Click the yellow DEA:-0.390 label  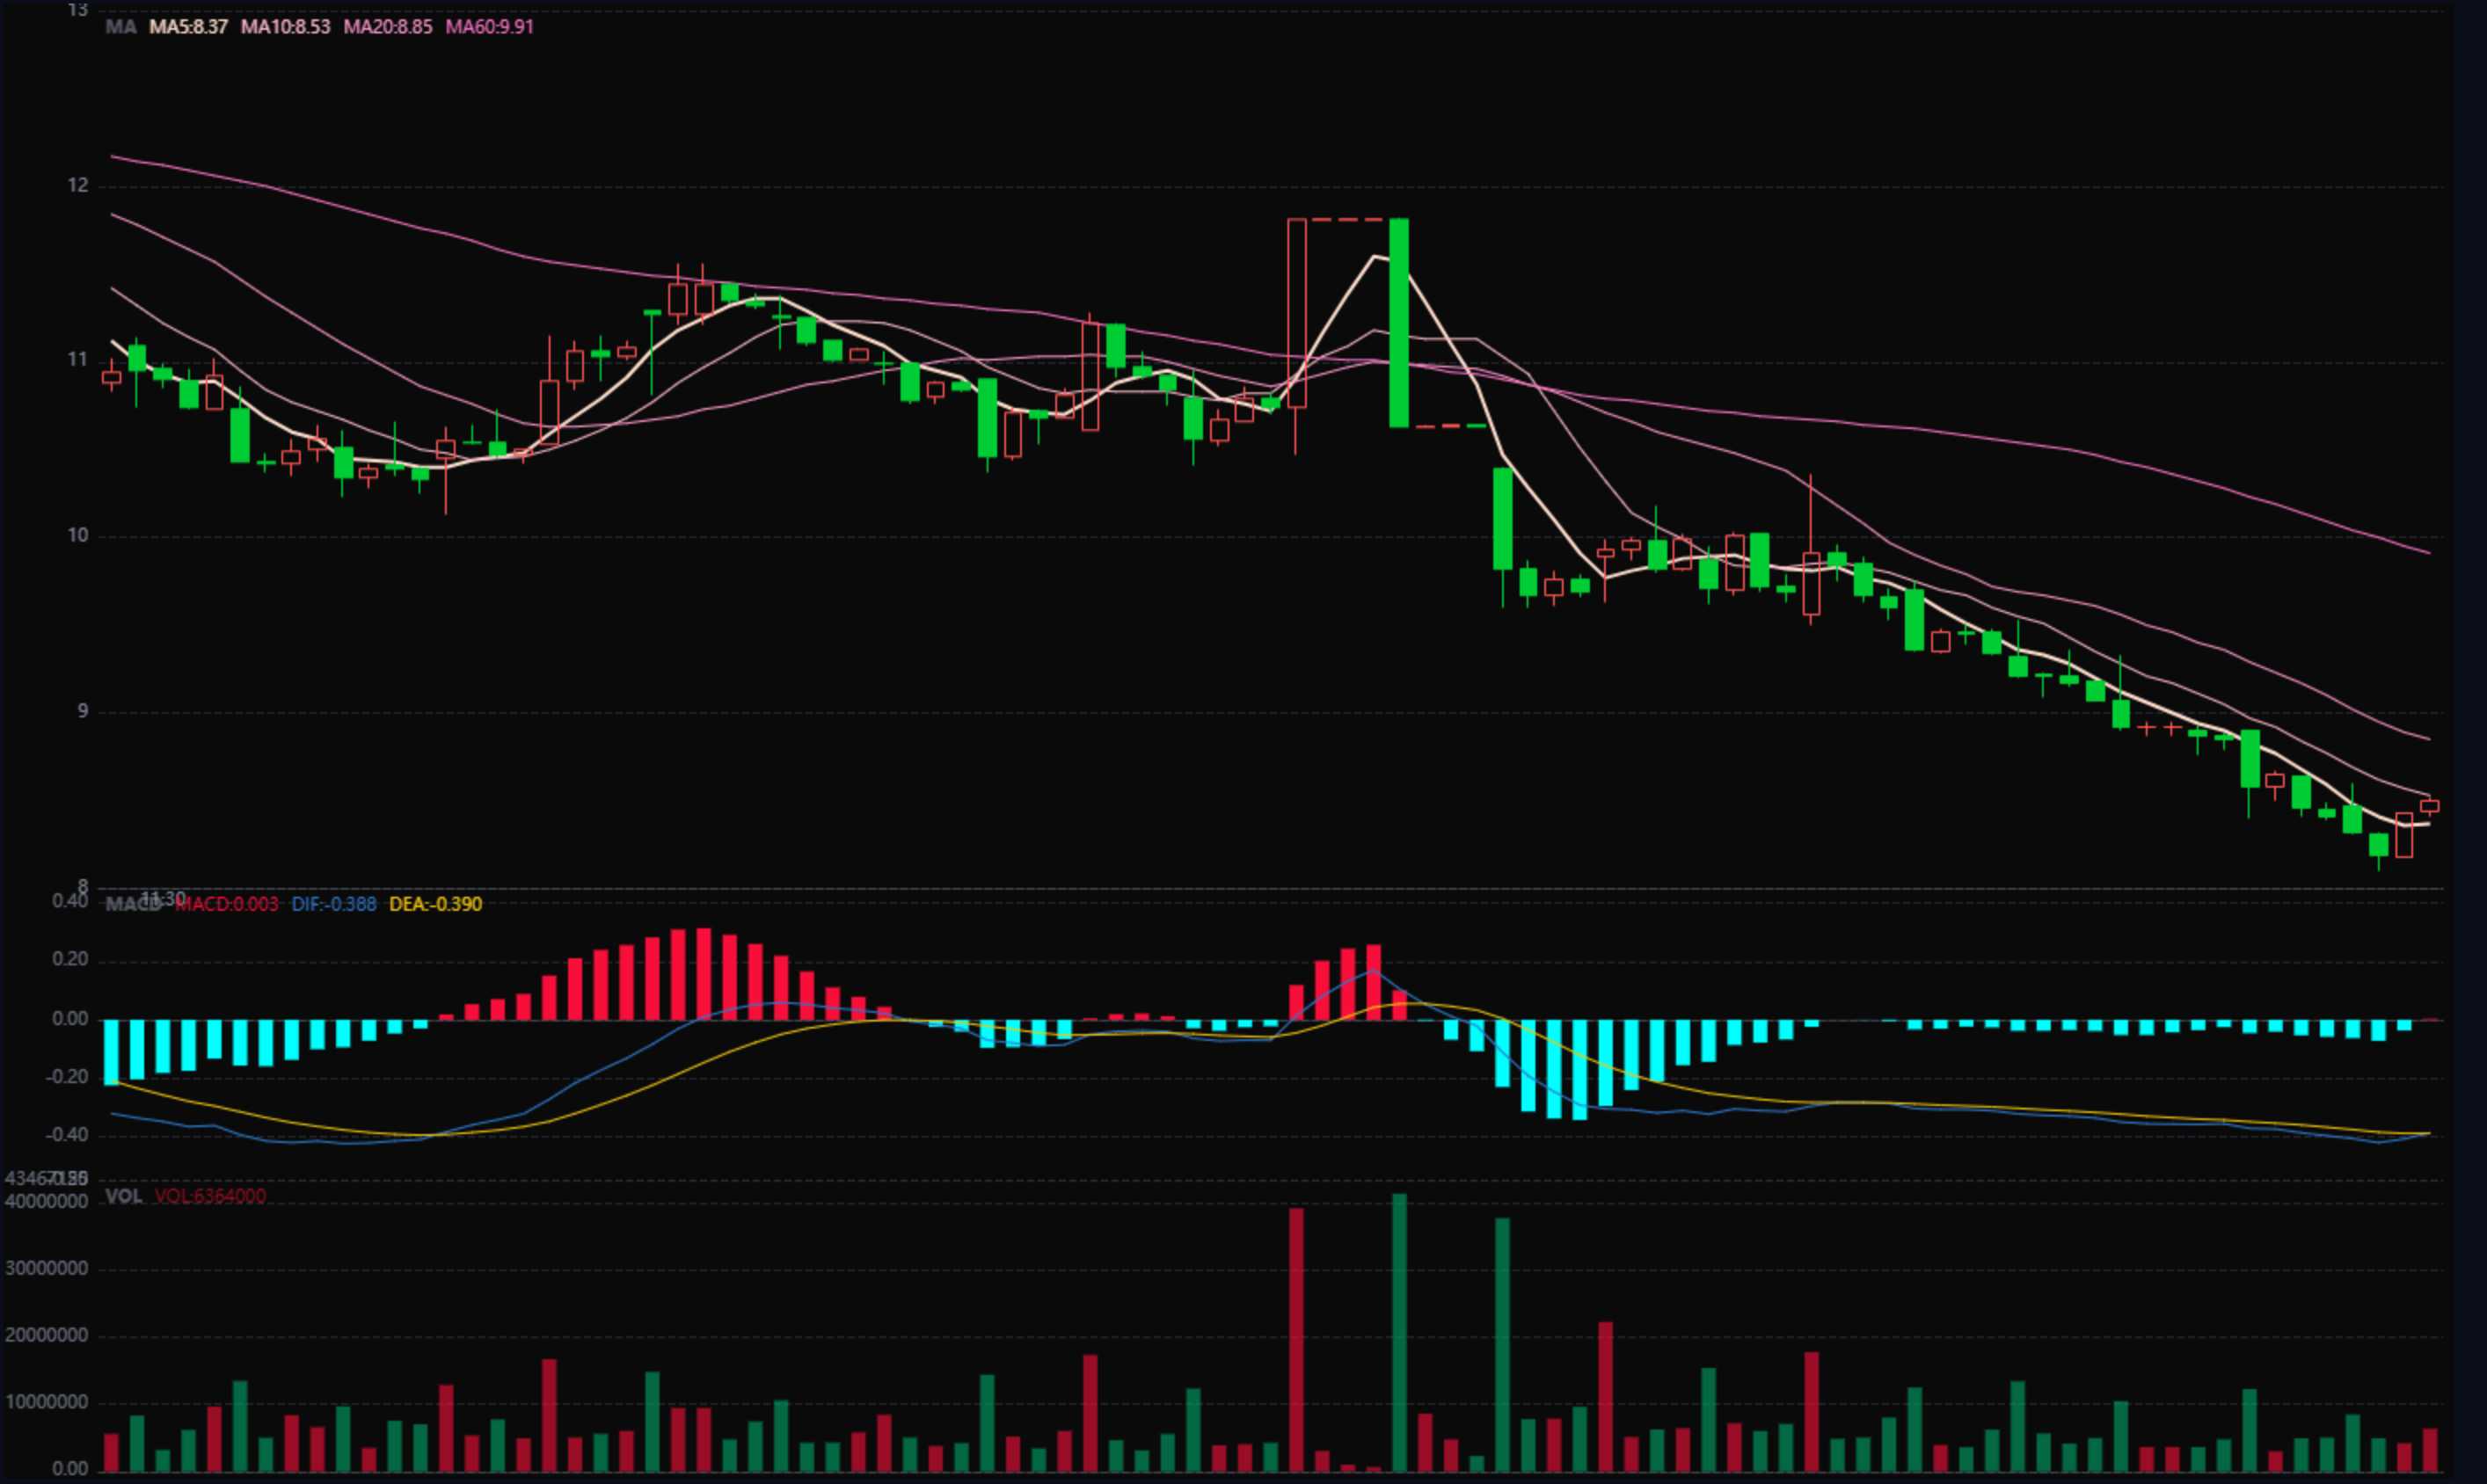pos(435,904)
